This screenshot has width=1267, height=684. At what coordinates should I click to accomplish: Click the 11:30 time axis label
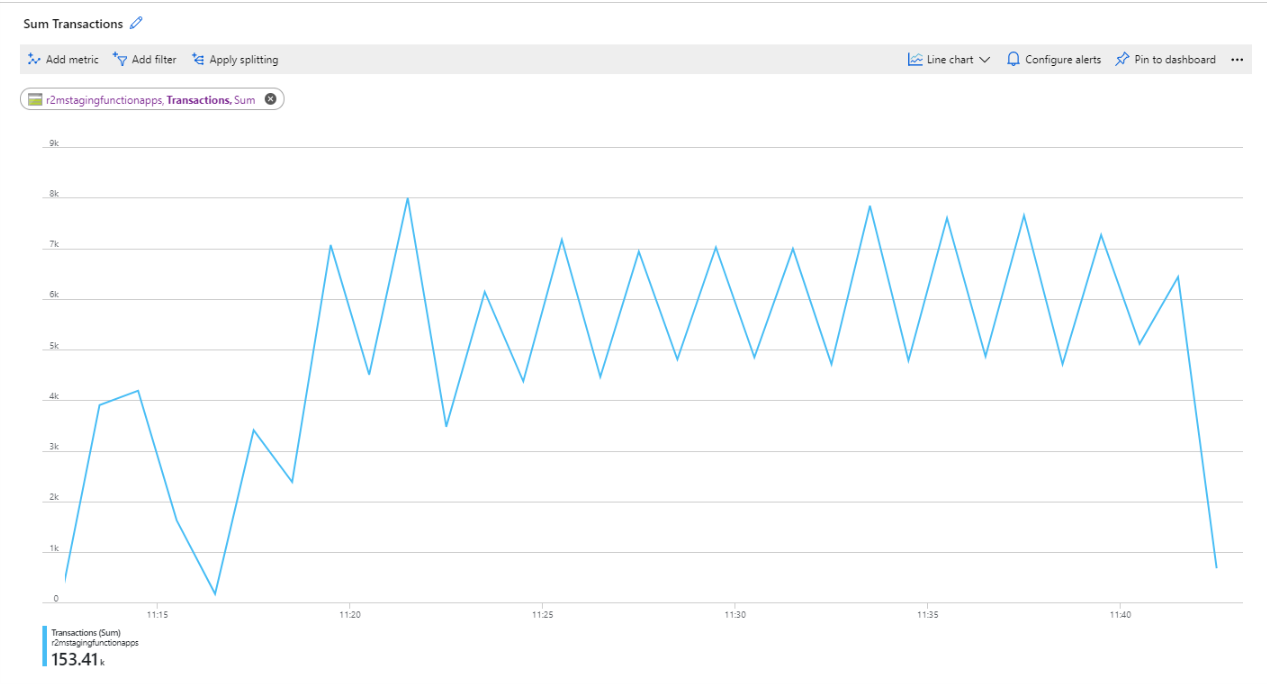(x=735, y=614)
